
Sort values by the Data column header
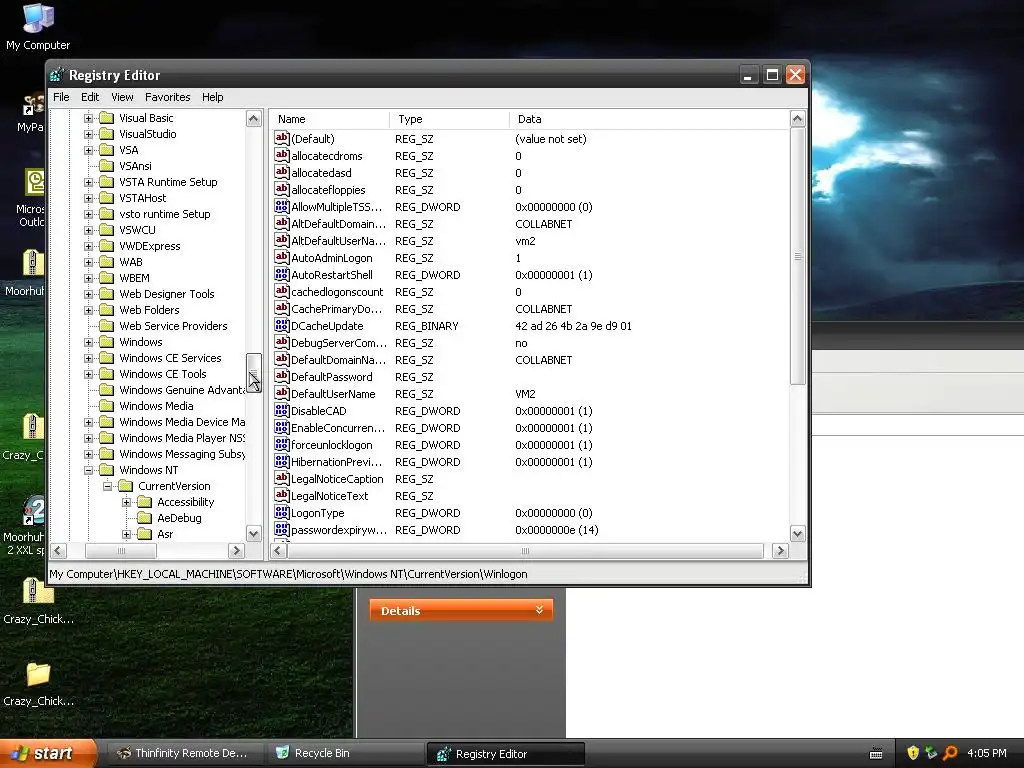[649, 119]
